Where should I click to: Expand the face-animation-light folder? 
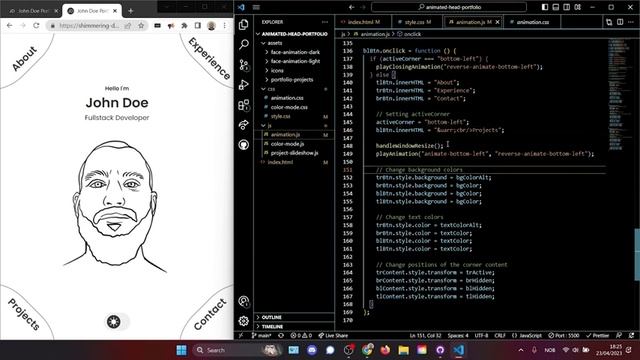coord(294,61)
